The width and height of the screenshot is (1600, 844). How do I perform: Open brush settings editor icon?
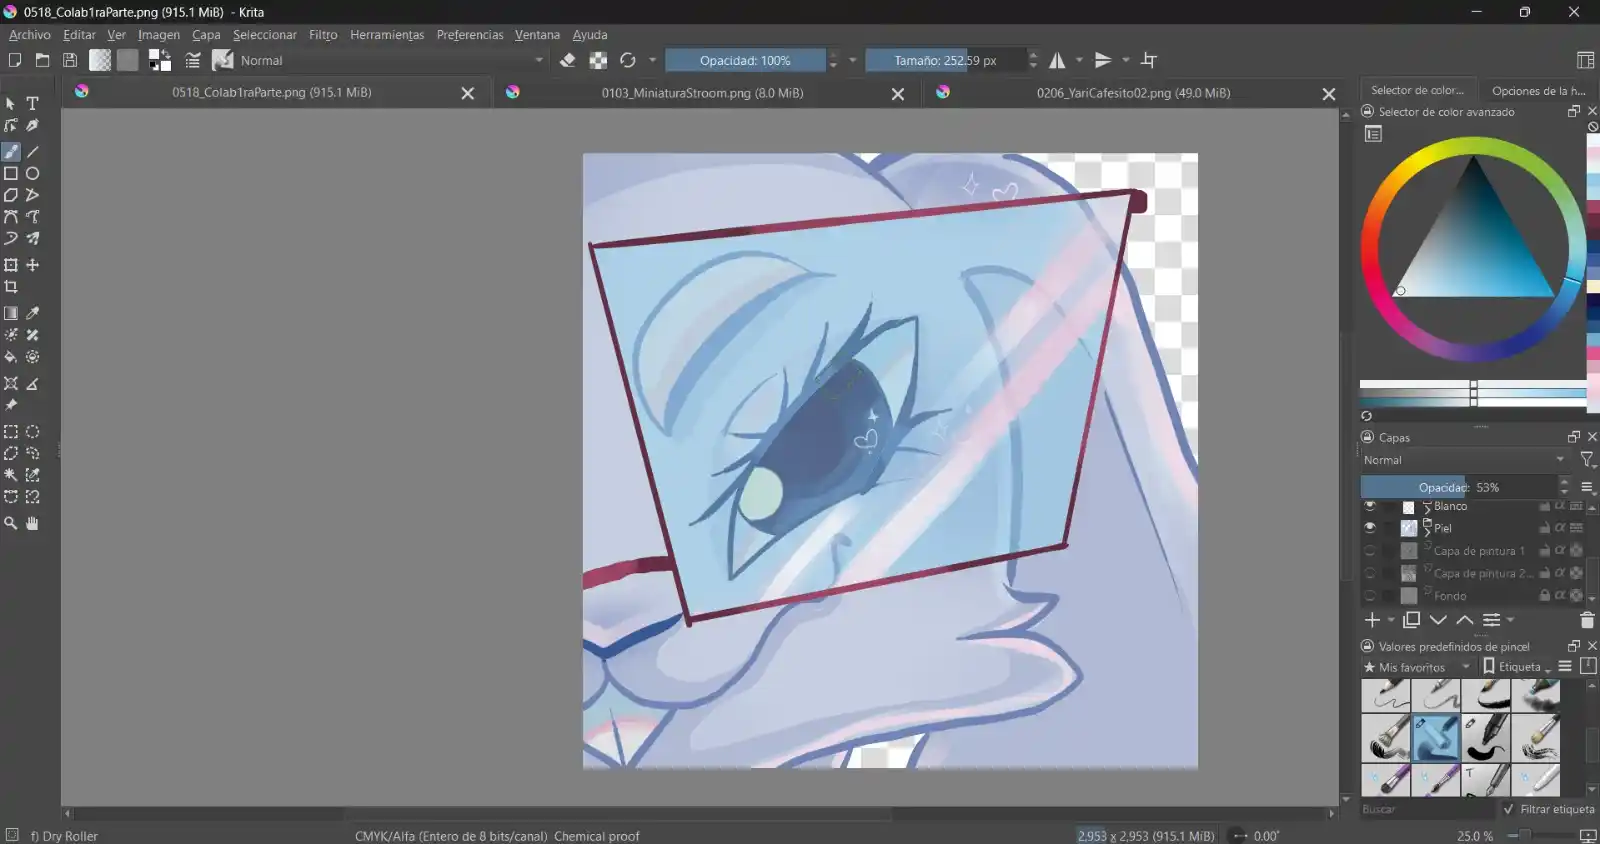[x=193, y=60]
